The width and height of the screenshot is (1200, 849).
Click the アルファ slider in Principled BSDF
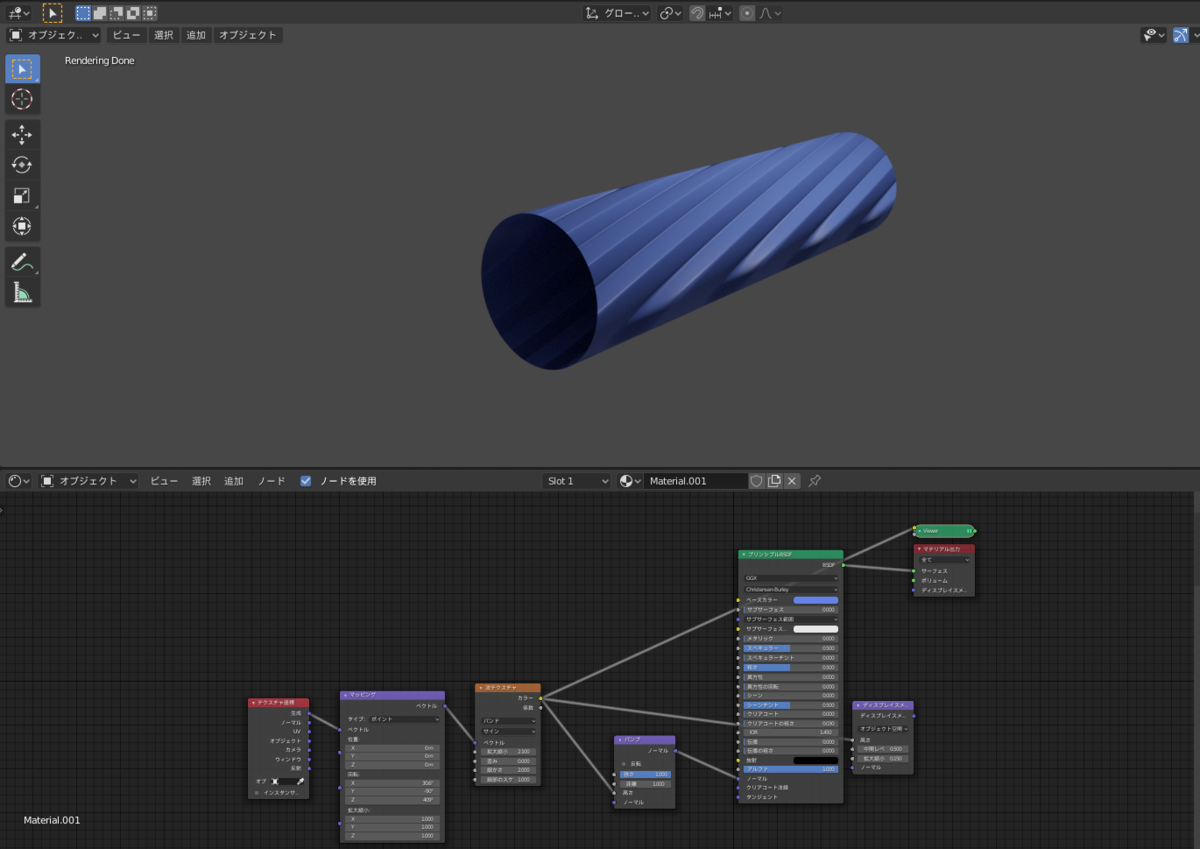[x=791, y=769]
